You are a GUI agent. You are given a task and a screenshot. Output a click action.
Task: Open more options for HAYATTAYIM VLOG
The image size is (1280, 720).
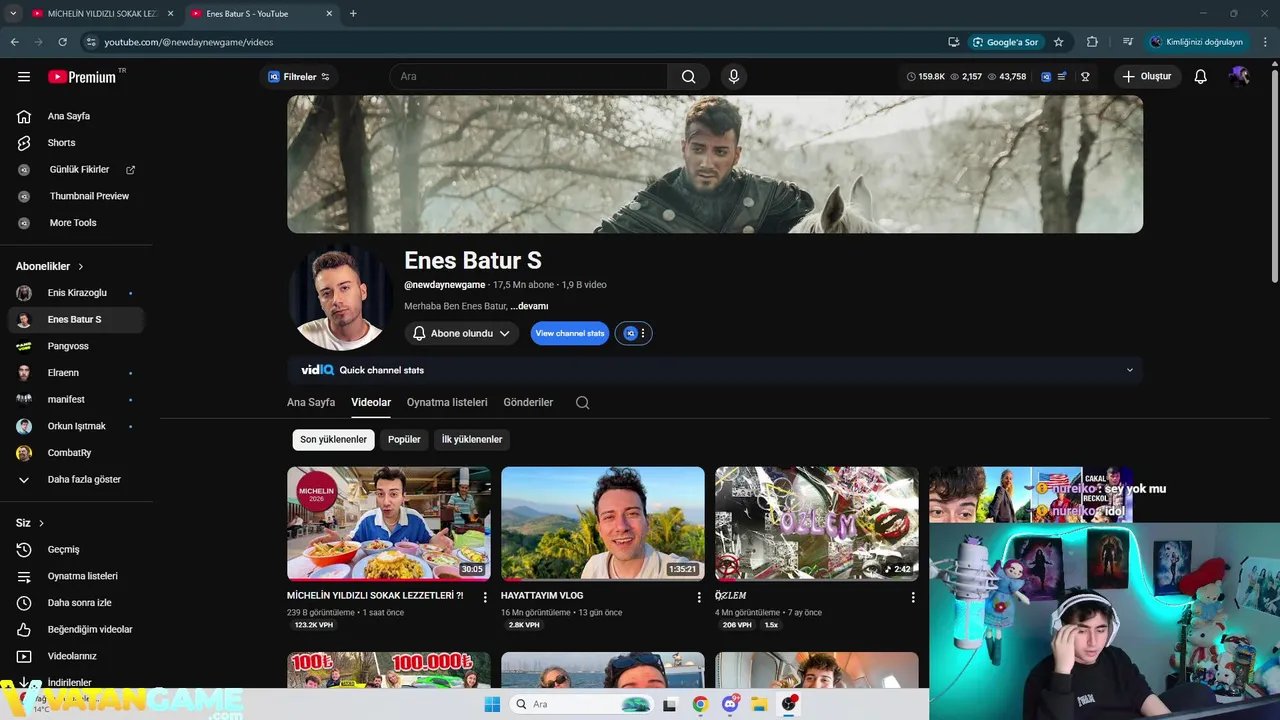coord(699,597)
